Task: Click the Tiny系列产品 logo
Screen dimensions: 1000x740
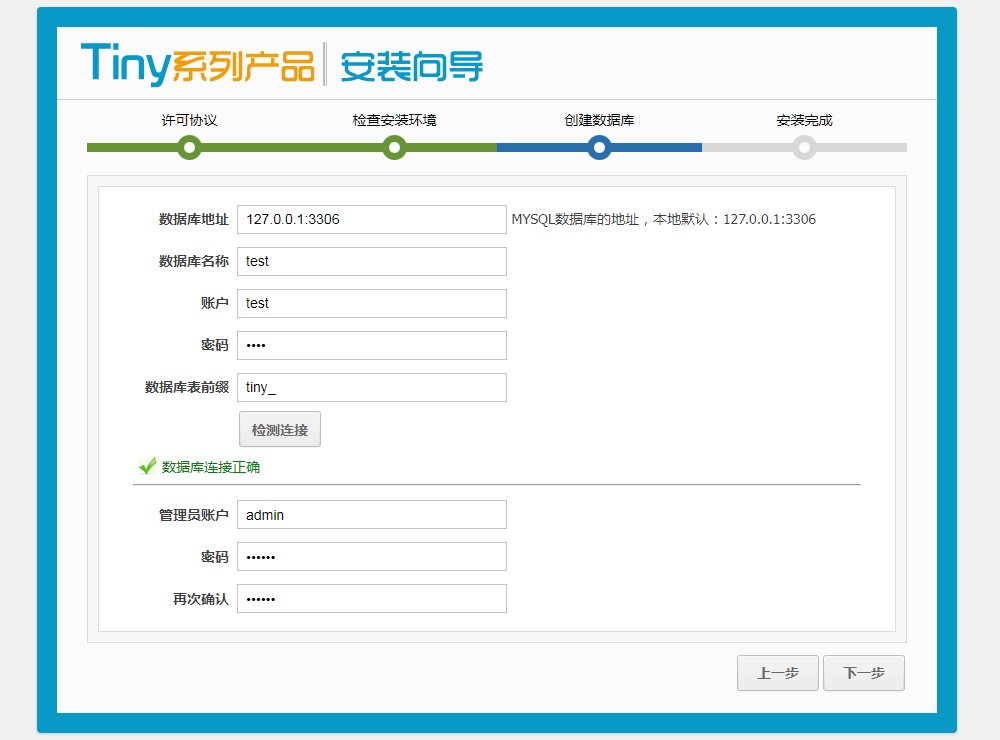Action: tap(198, 64)
